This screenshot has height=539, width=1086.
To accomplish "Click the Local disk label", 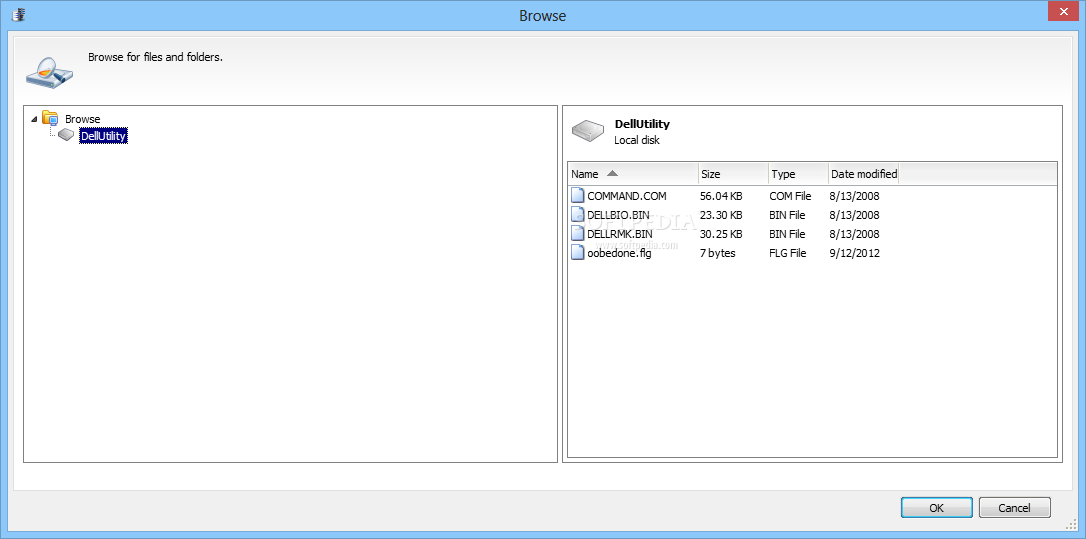I will click(637, 140).
